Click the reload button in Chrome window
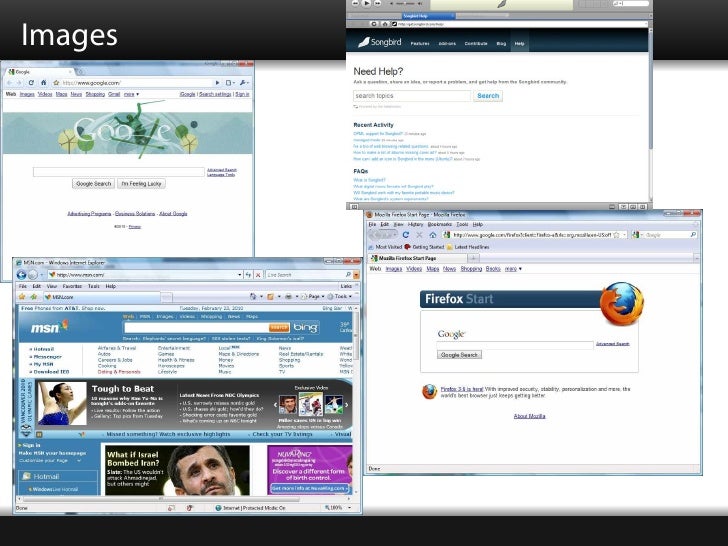This screenshot has height=546, width=728. 31,83
